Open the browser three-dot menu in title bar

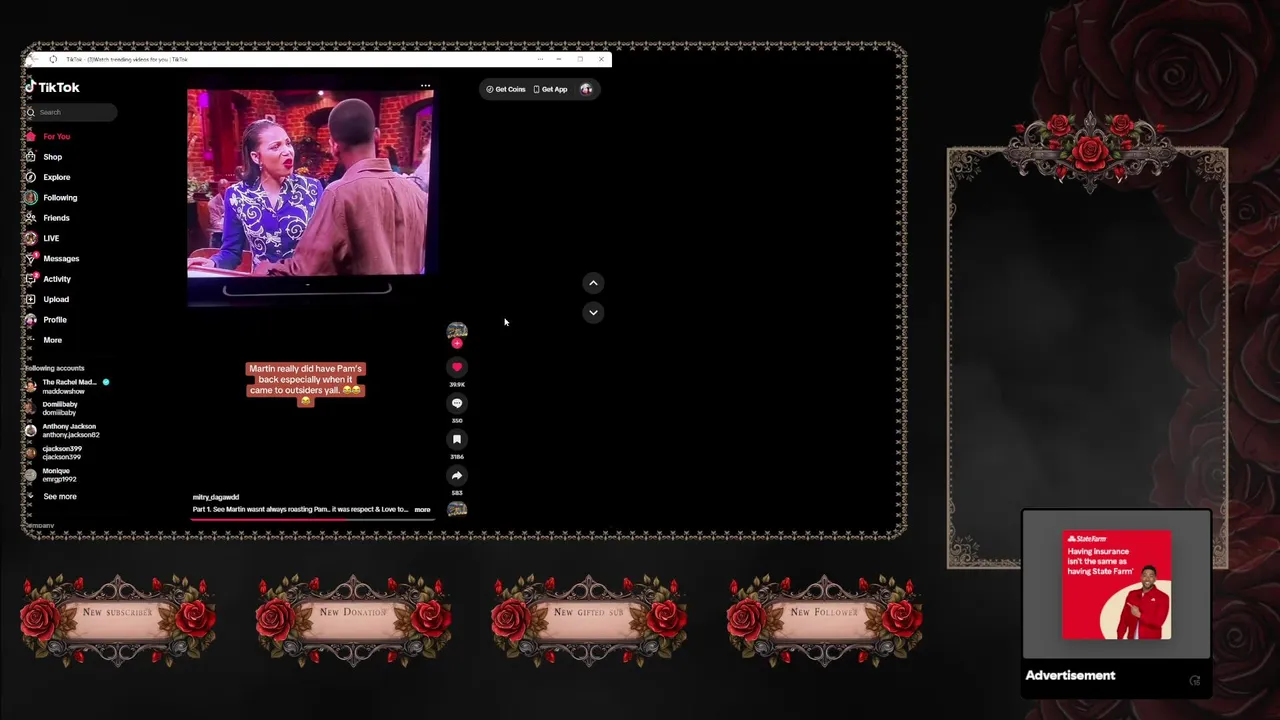pos(540,59)
